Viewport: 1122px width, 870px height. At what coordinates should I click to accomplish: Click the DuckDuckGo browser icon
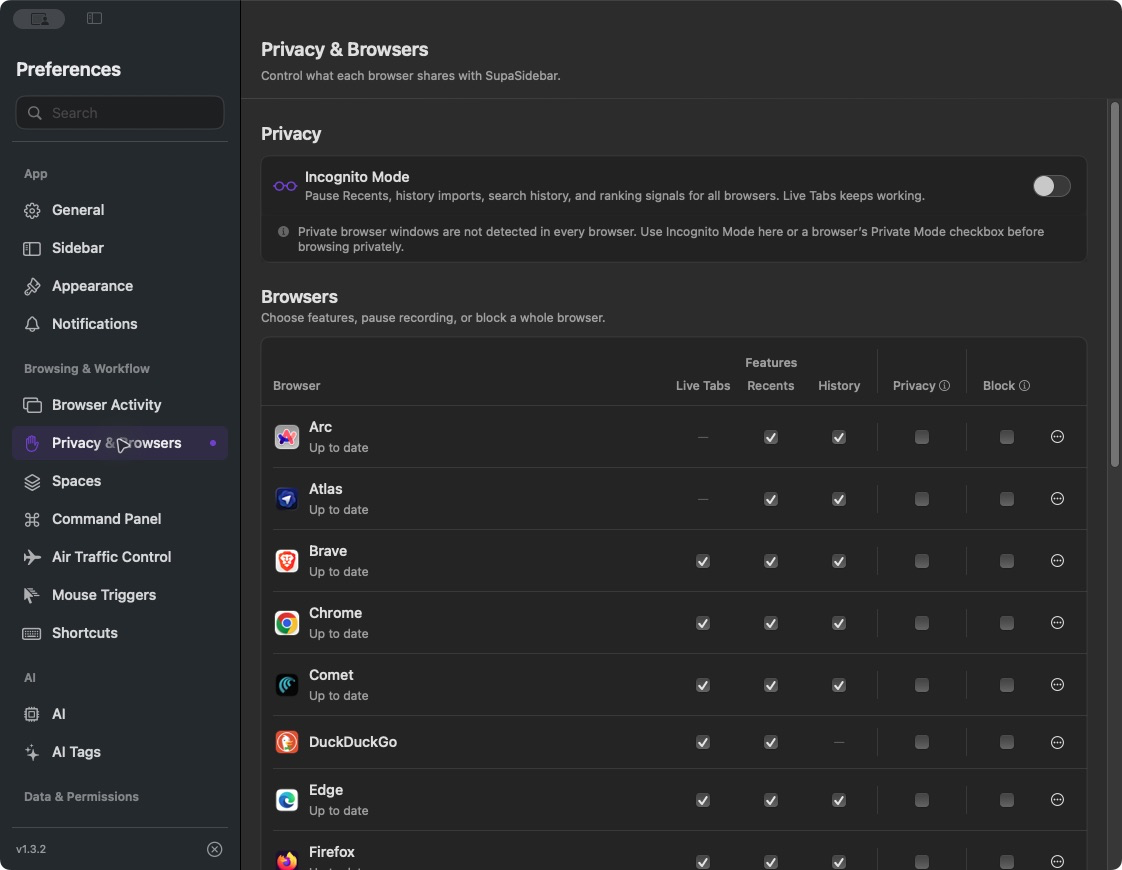click(287, 742)
